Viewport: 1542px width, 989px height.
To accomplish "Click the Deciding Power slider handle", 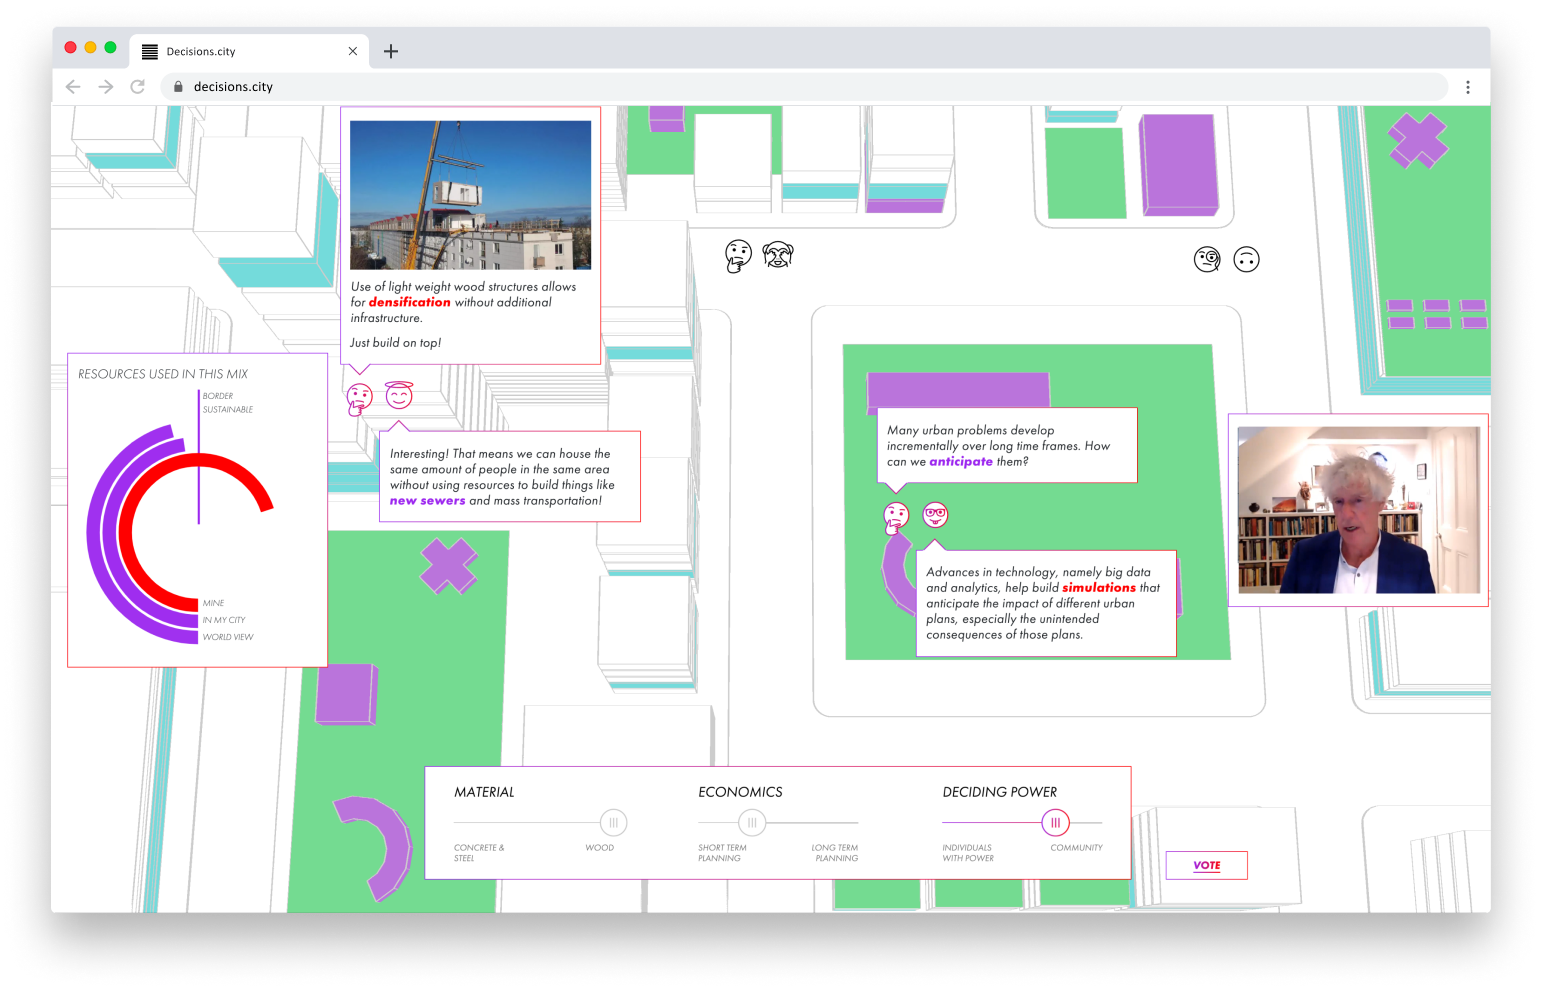I will (x=1055, y=823).
